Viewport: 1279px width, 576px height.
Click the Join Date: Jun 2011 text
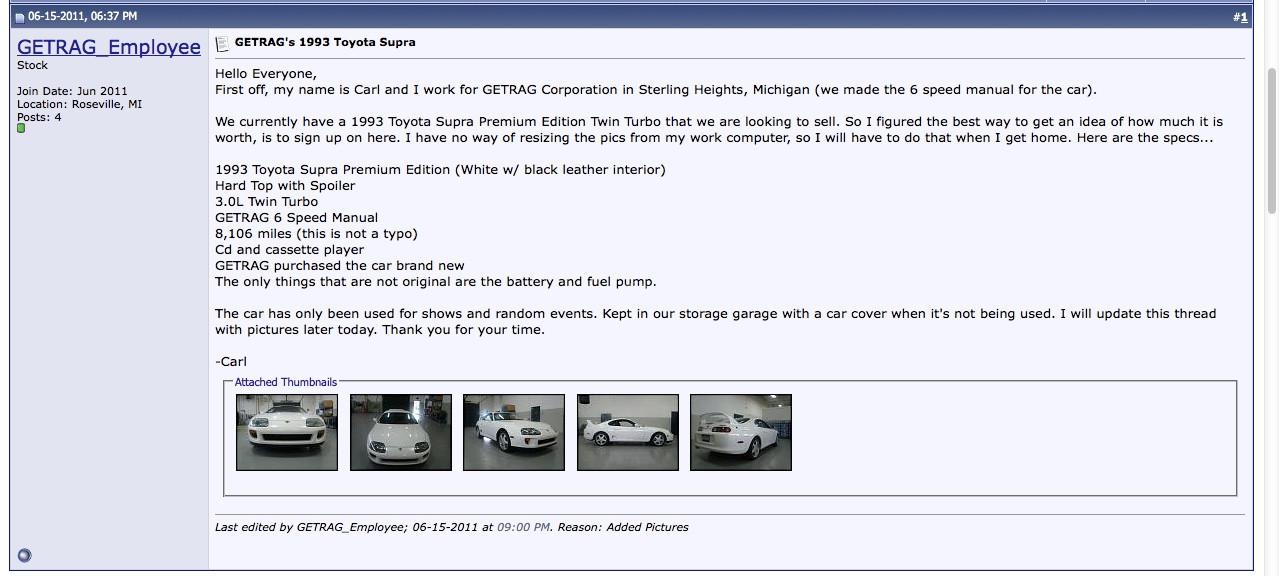pyautogui.click(x=72, y=91)
